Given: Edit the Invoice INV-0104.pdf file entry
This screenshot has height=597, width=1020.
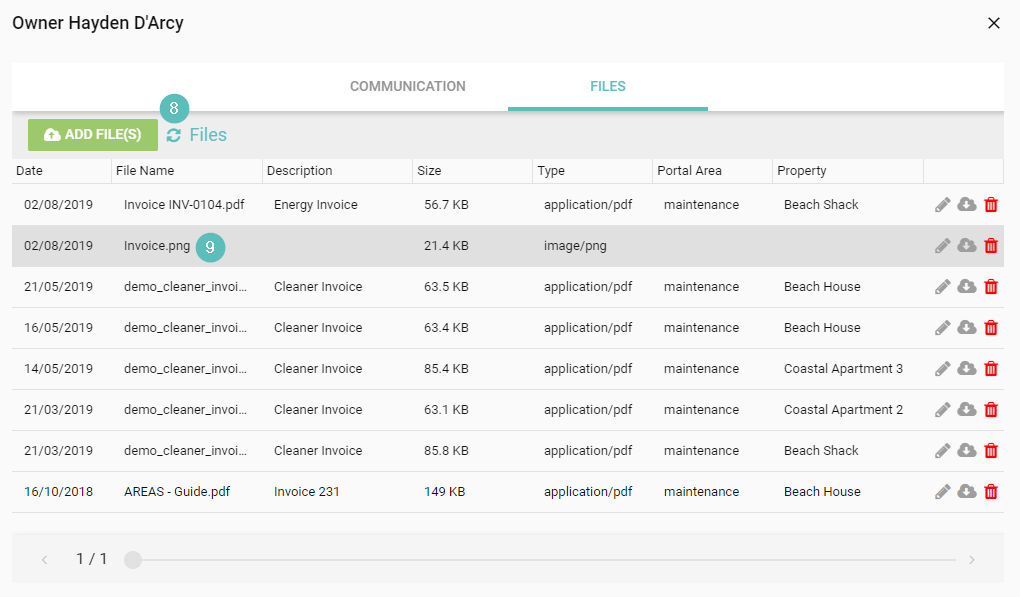Looking at the screenshot, I should pos(942,205).
